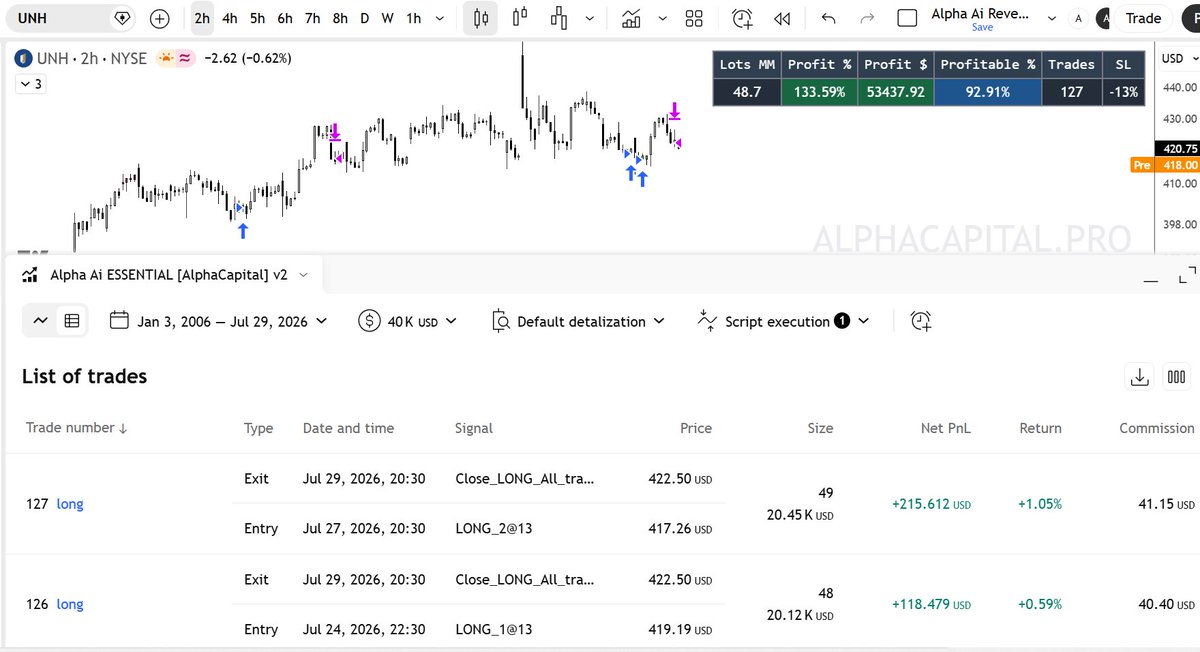Select the weekly W timeframe

point(388,18)
